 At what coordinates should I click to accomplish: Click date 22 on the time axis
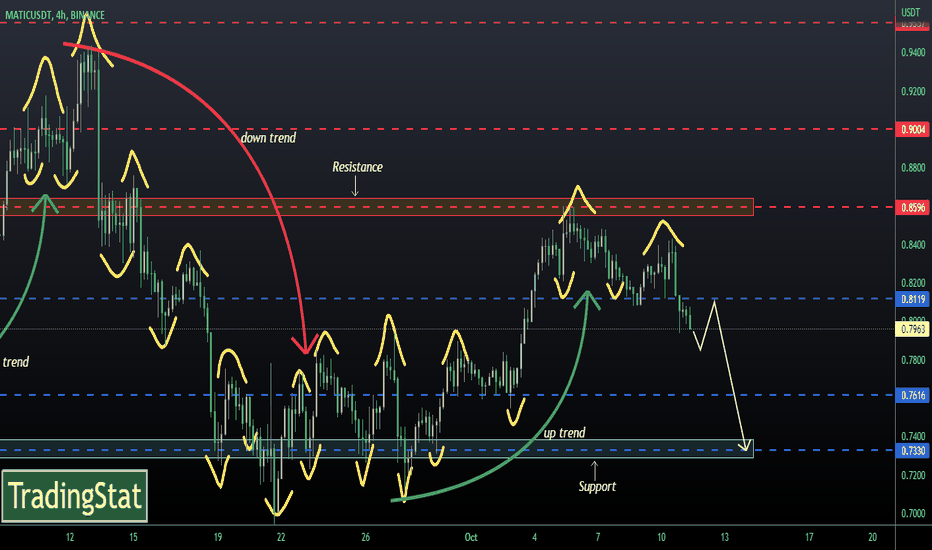point(281,537)
